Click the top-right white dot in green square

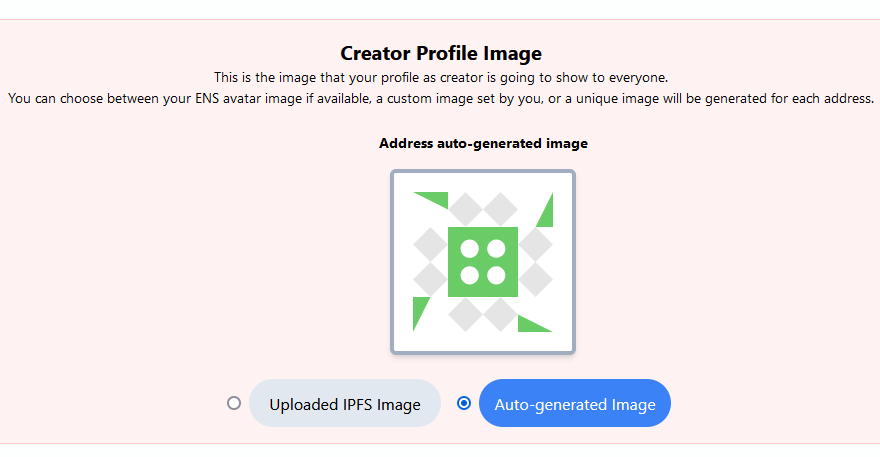pyautogui.click(x=496, y=249)
